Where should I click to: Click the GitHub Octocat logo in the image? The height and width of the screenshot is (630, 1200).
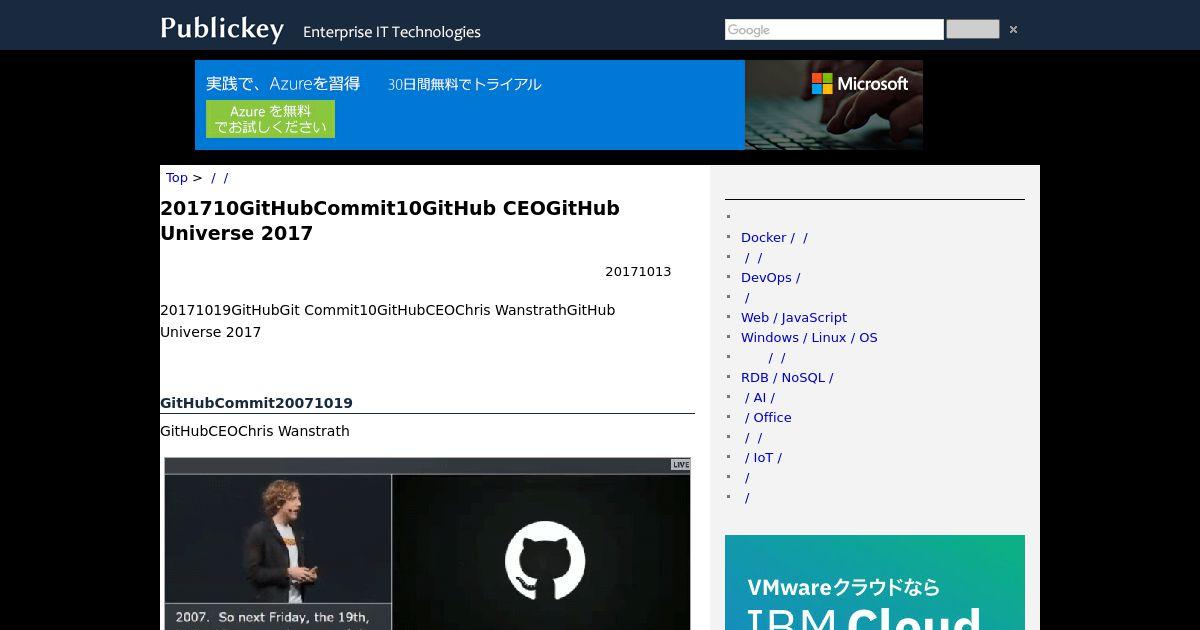click(545, 560)
